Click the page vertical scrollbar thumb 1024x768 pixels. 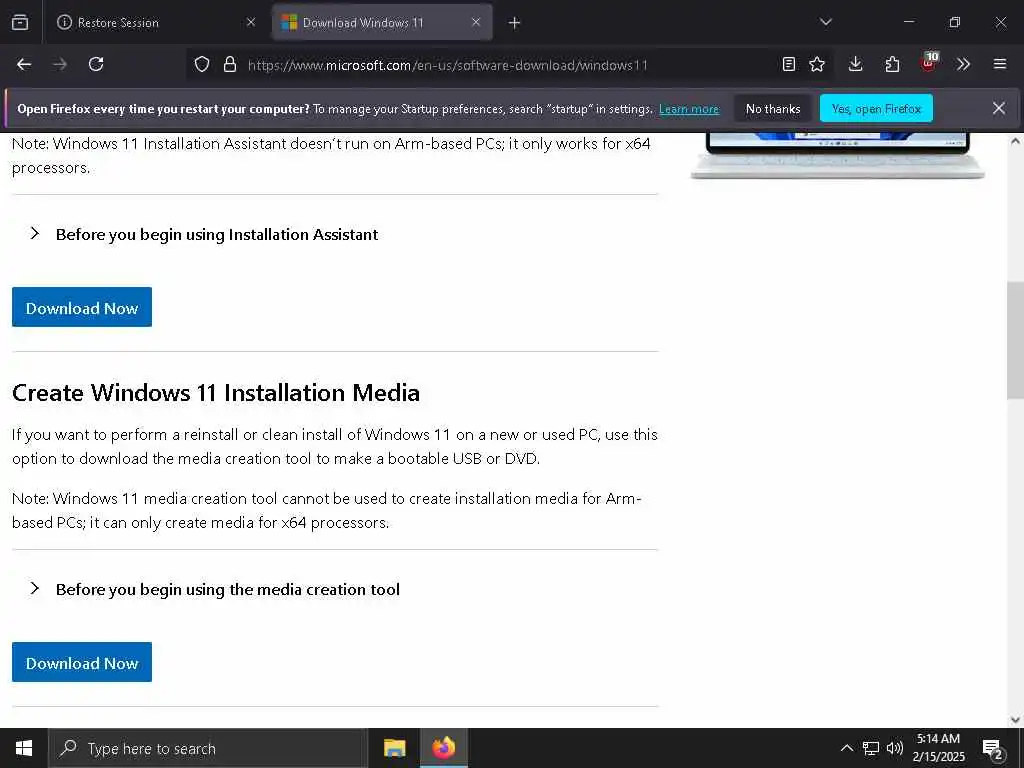(x=1015, y=340)
